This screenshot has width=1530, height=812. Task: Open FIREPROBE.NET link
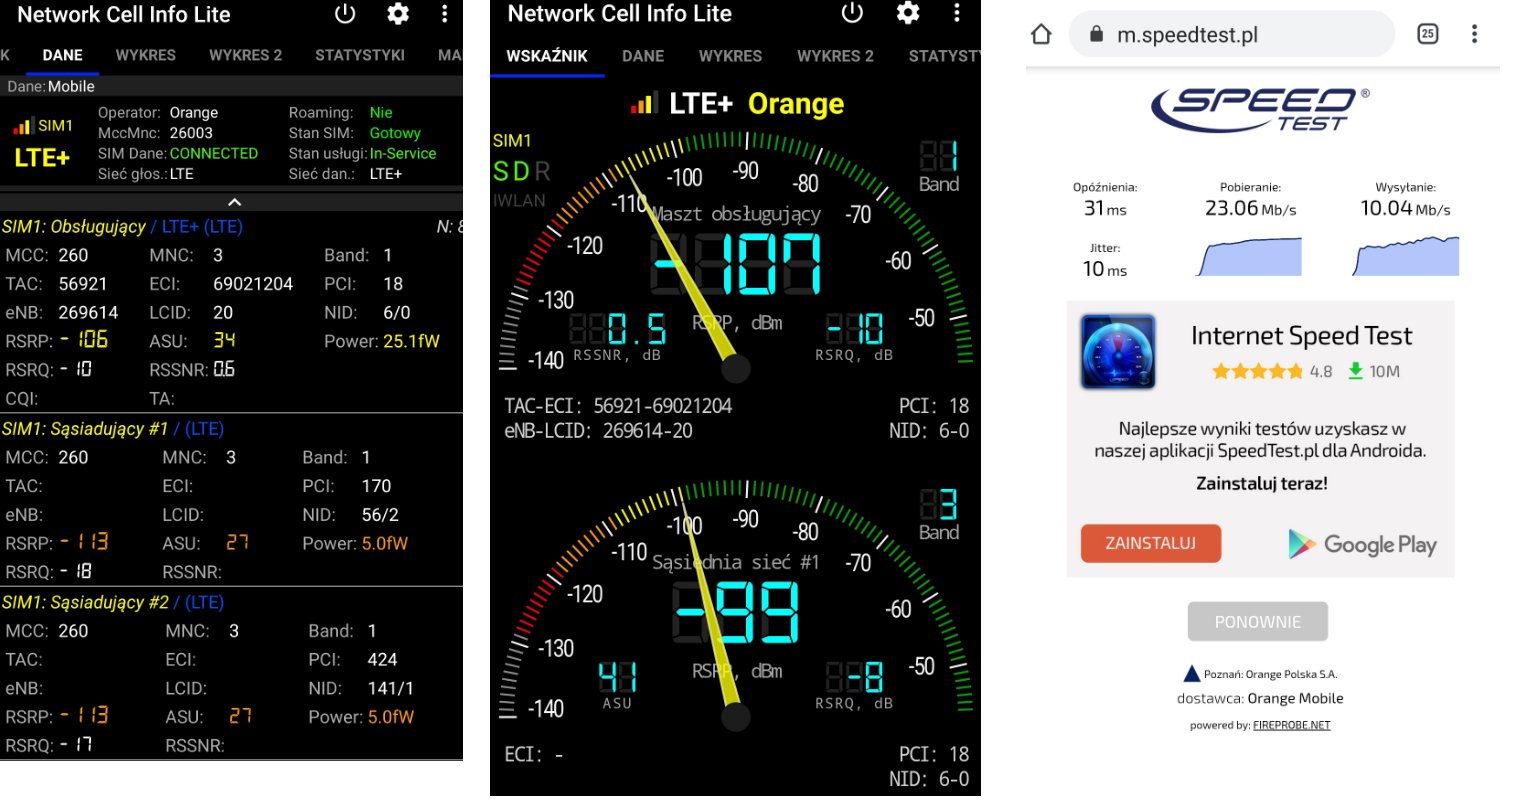(x=1291, y=725)
